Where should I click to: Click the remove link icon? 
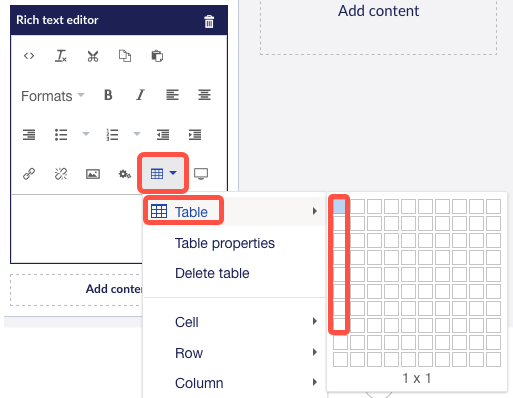pos(61,174)
